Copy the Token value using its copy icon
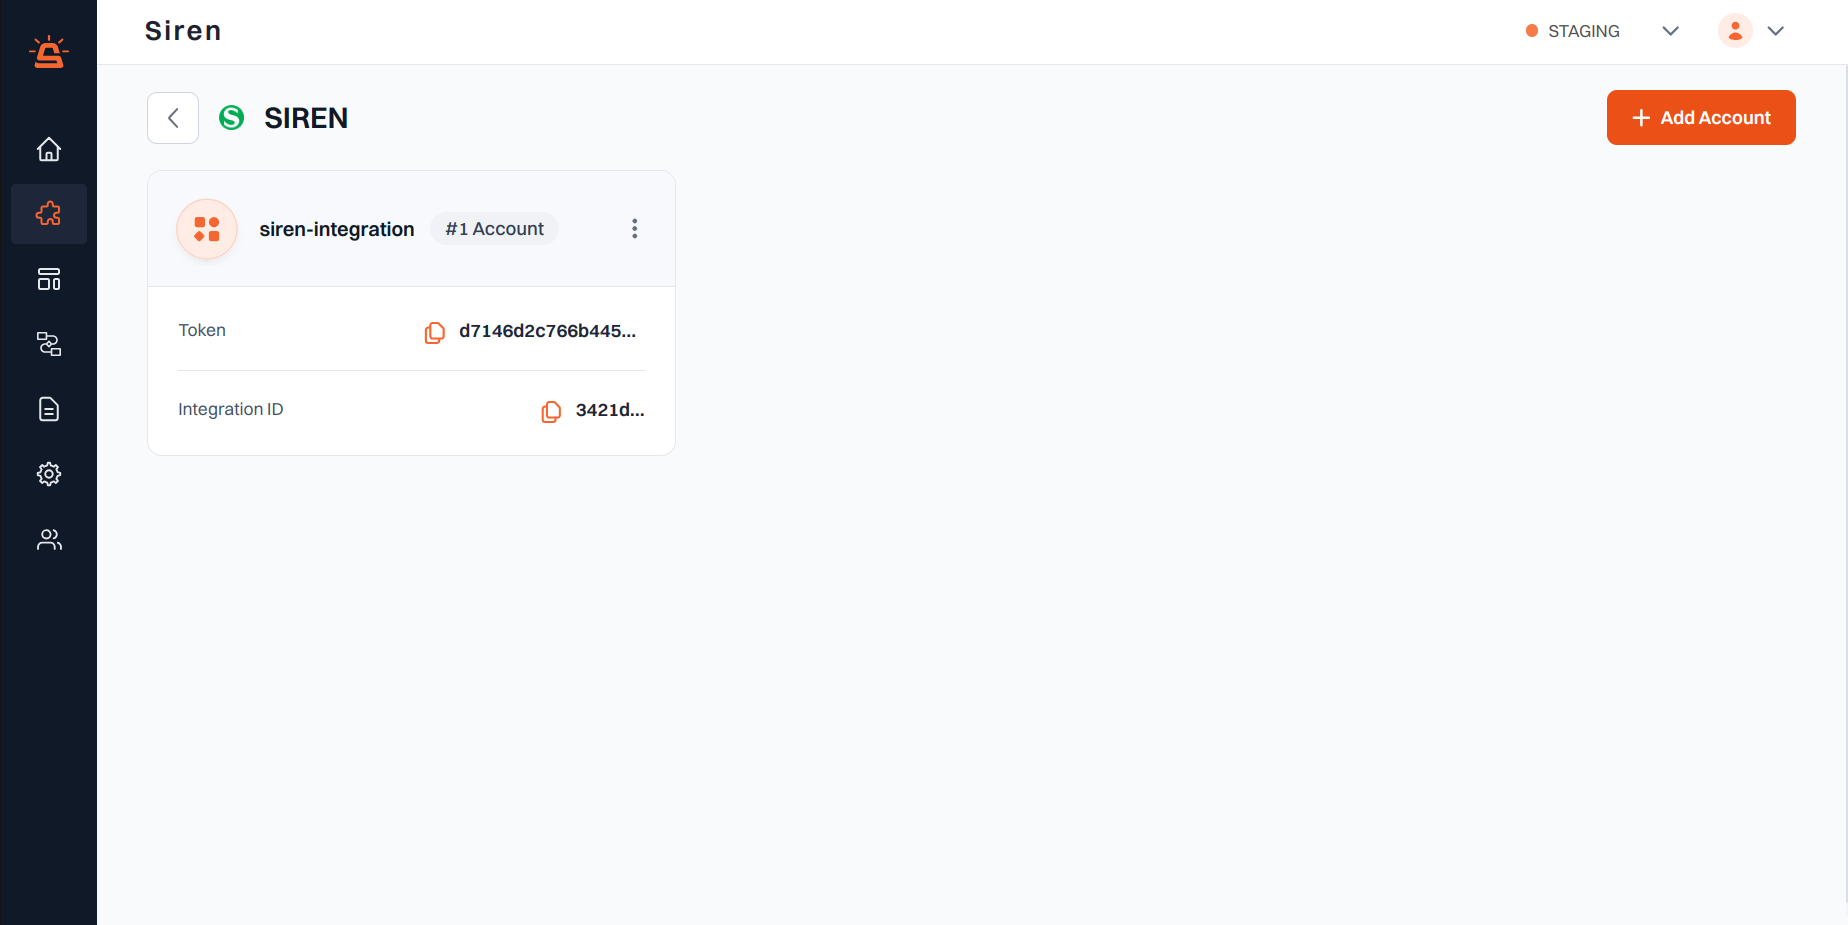 tap(434, 332)
